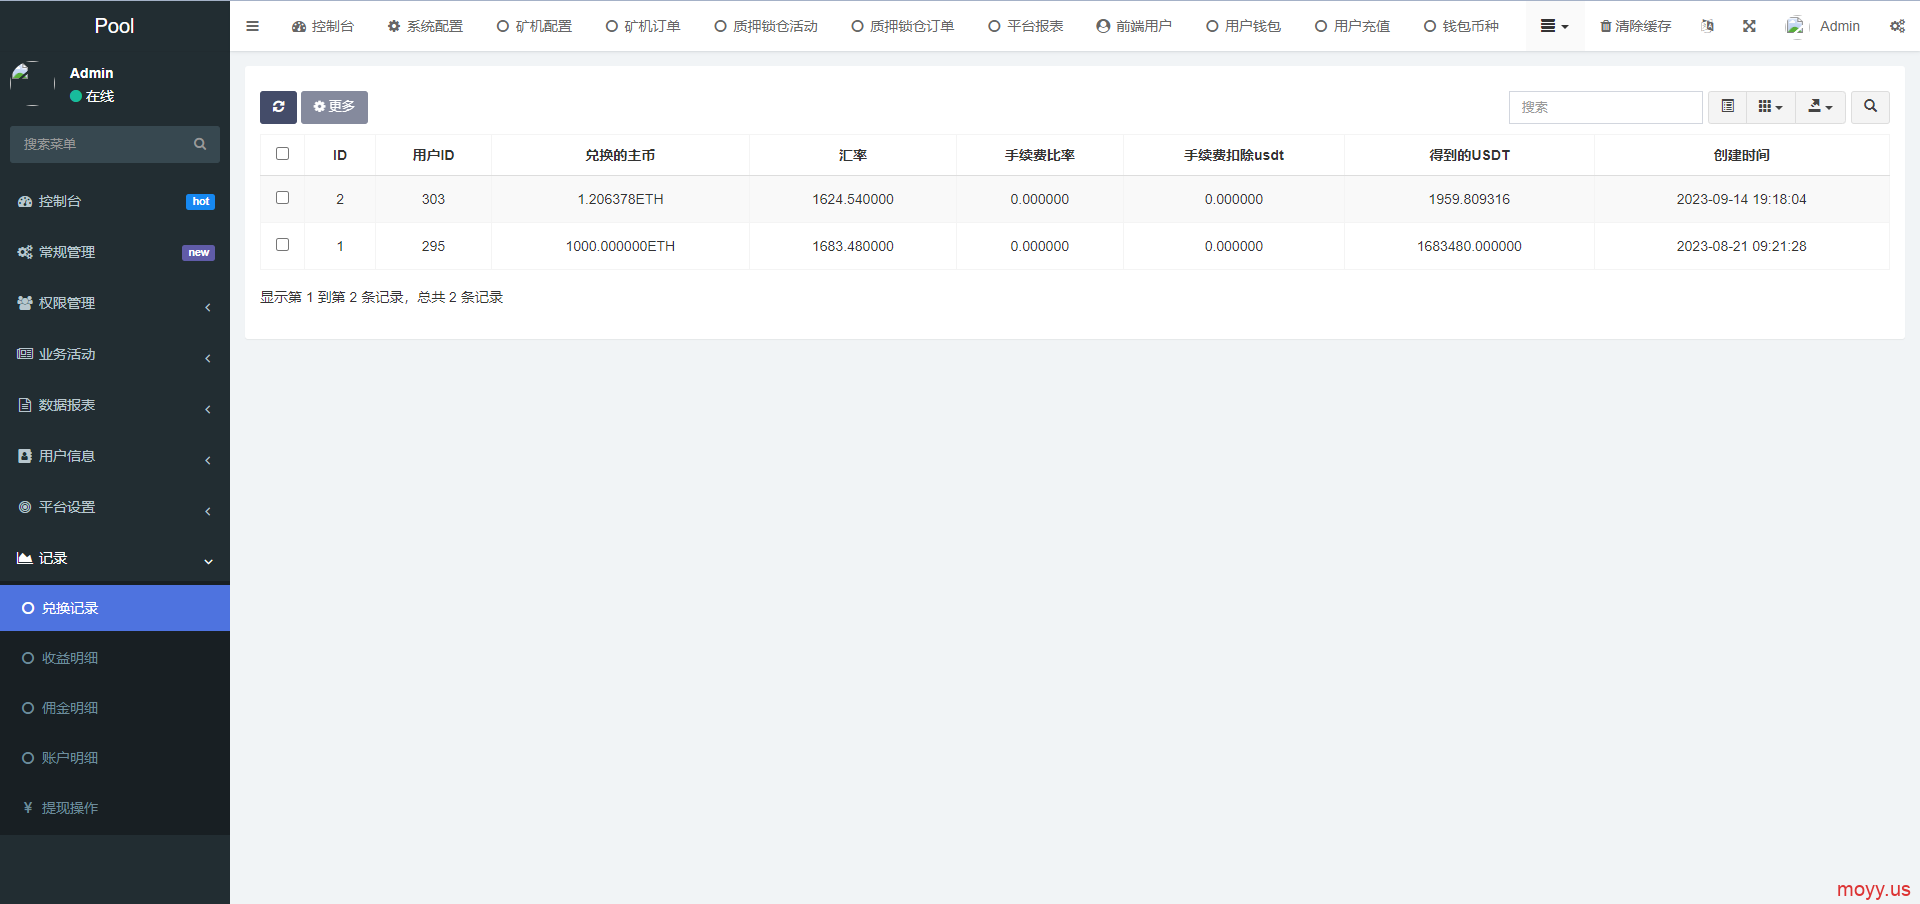Viewport: 1920px width, 904px height.
Task: Click sidebar menu search magnifier icon
Action: pos(200,144)
